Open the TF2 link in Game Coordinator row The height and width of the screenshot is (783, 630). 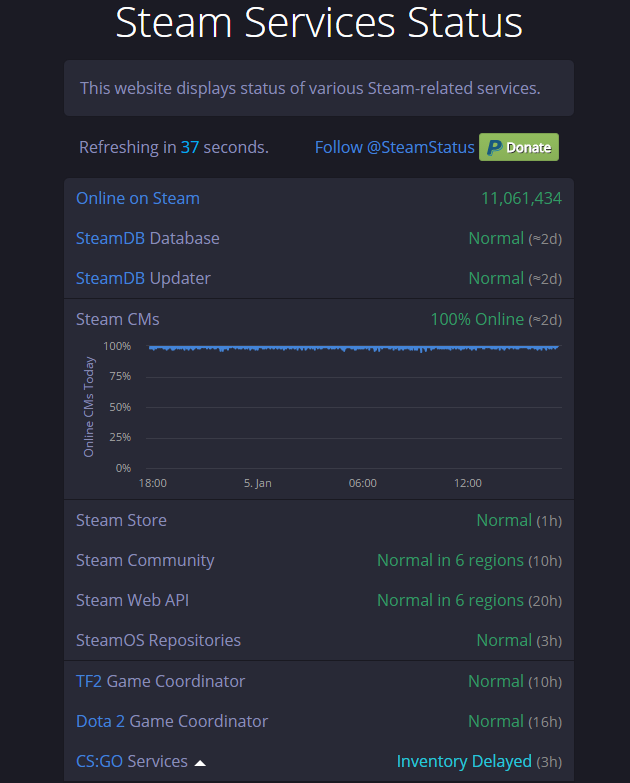[89, 681]
